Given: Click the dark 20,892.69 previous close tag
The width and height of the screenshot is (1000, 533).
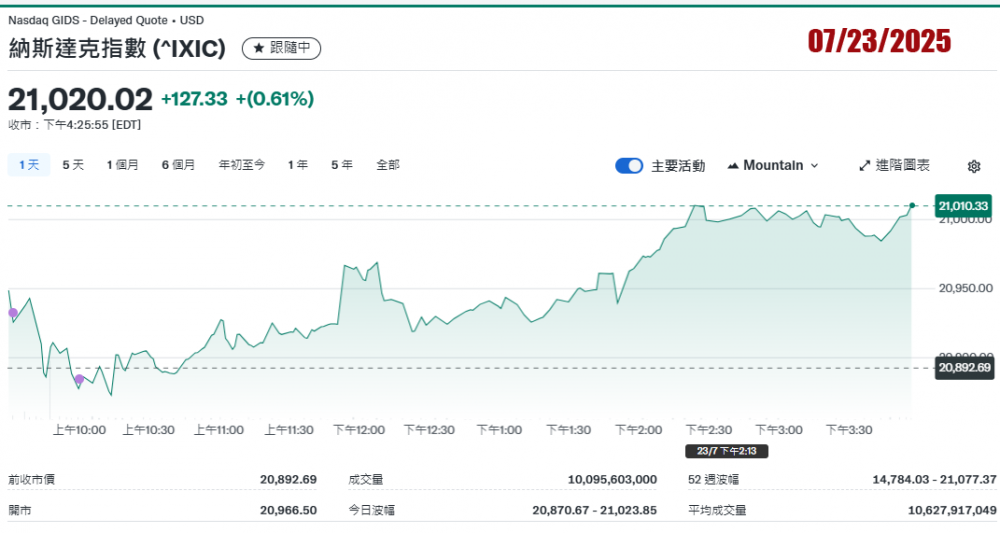Looking at the screenshot, I should pyautogui.click(x=963, y=368).
